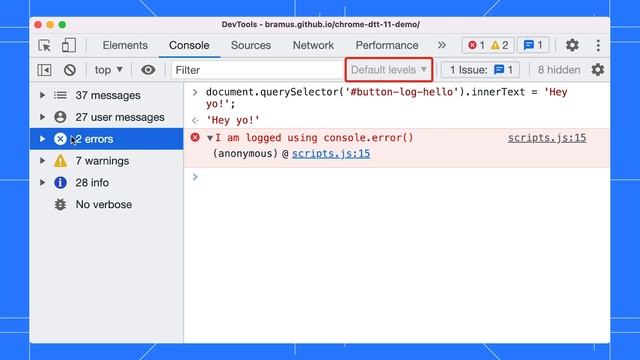The image size is (640, 360).
Task: Select the 28 info label
Action: 92,182
